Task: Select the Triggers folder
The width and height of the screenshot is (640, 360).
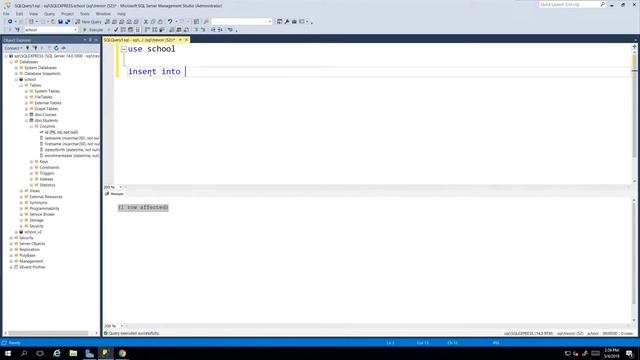Action: pyautogui.click(x=47, y=173)
